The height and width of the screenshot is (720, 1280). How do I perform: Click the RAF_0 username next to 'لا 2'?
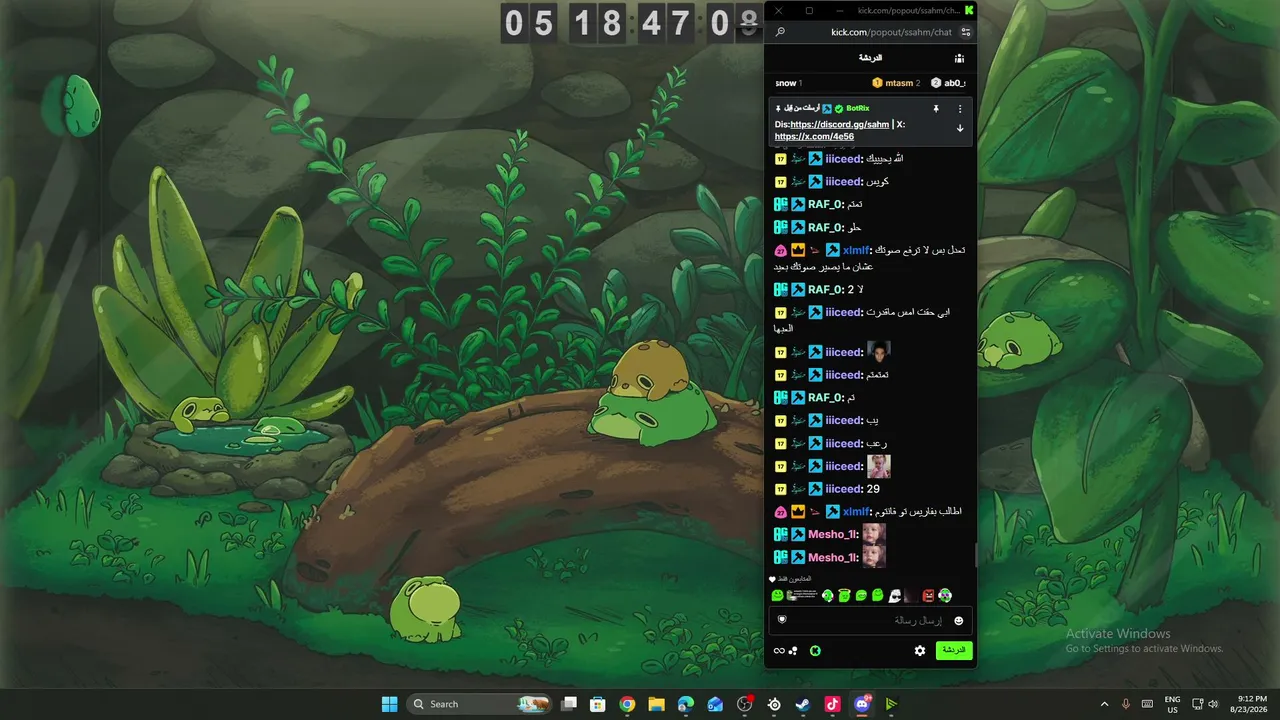point(826,290)
